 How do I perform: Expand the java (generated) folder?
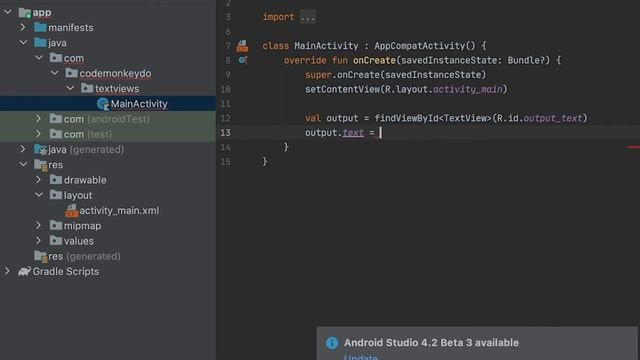[23, 149]
